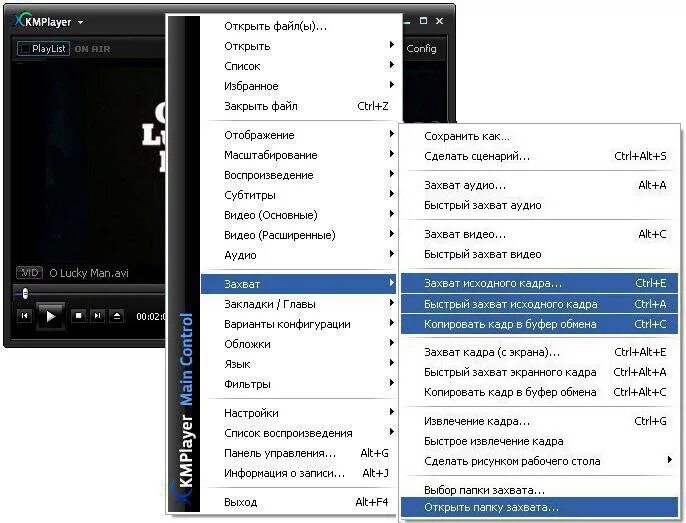Expand the Открыть submenu
686x523 pixels.
point(299,46)
